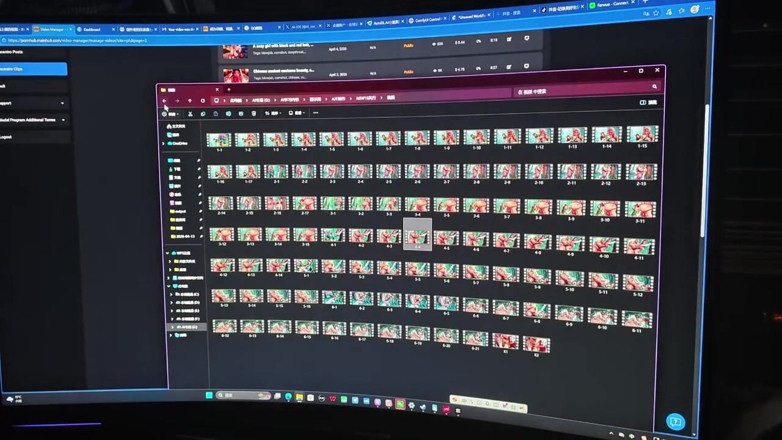Select video file 5-12
Image resolution: width=782 pixels, height=440 pixels.
pyautogui.click(x=637, y=285)
